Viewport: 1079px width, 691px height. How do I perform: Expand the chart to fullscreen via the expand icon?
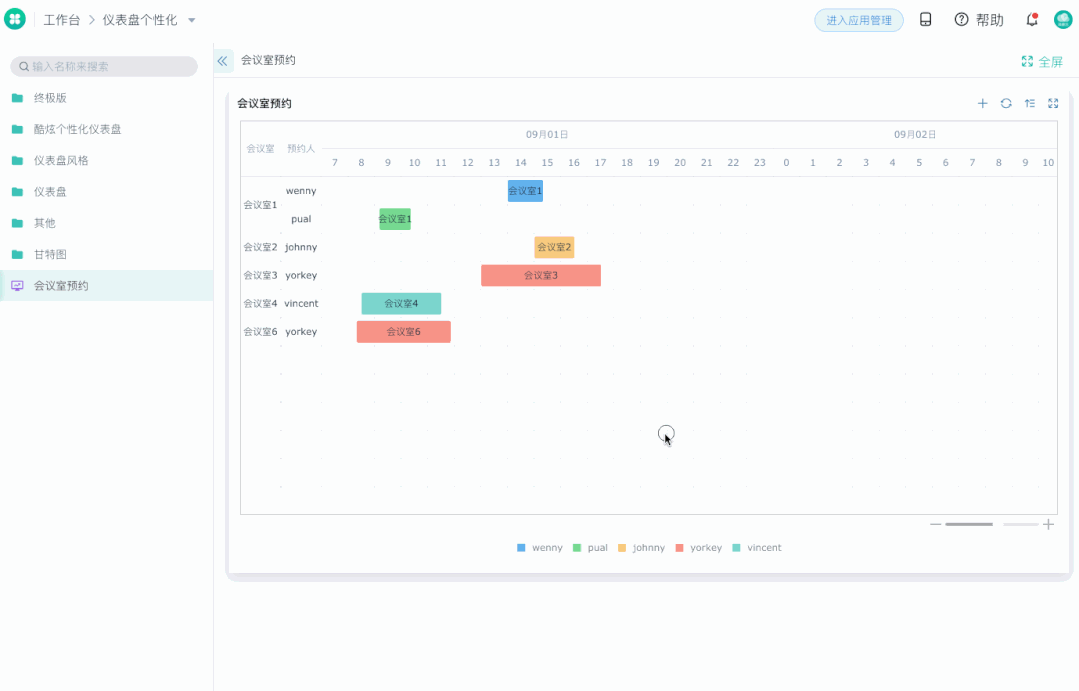click(1052, 103)
